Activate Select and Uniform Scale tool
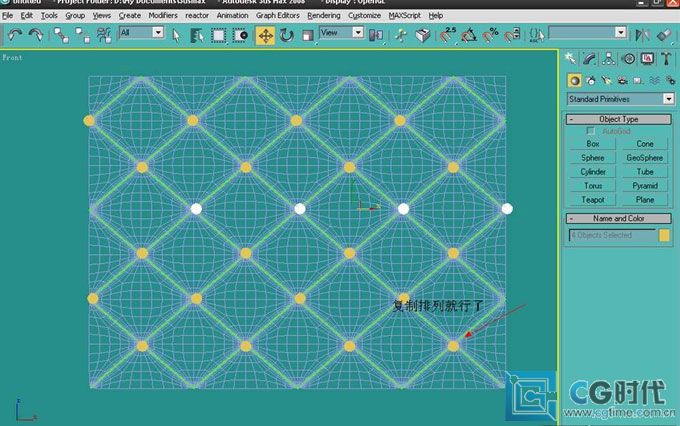The height and width of the screenshot is (426, 680). pos(308,35)
